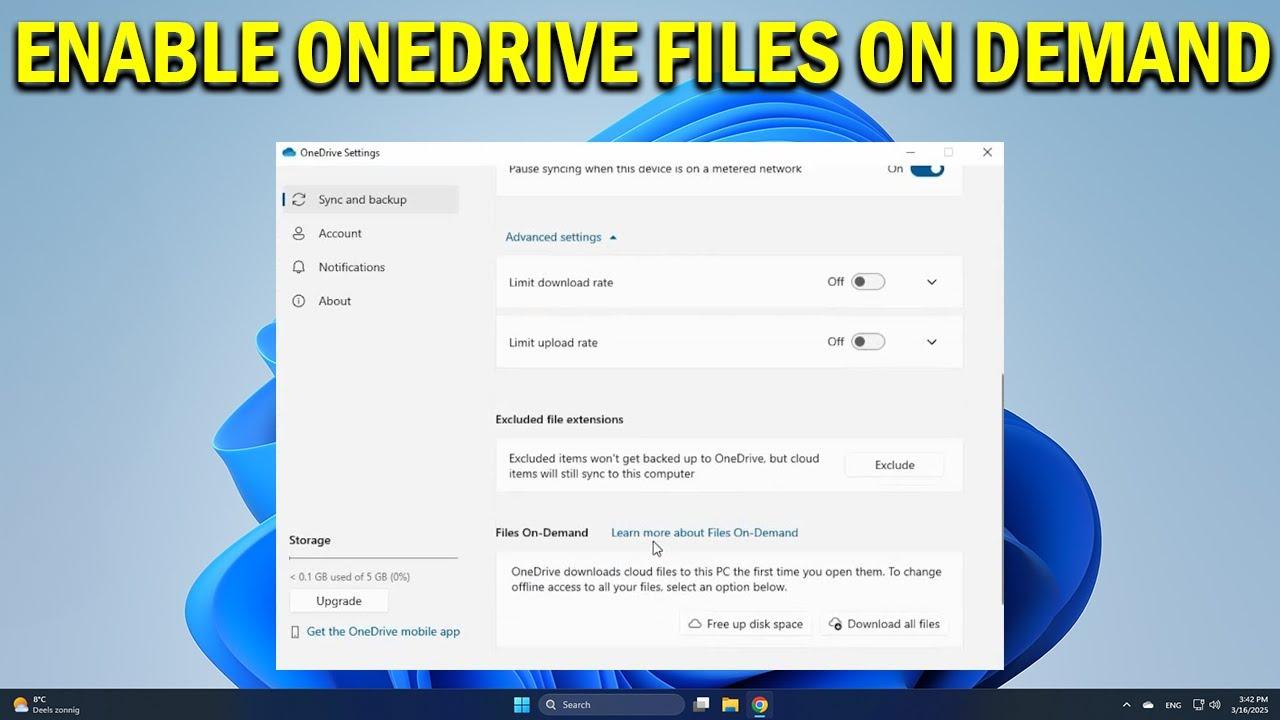Image resolution: width=1280 pixels, height=720 pixels.
Task: Switch to the Account section
Action: pyautogui.click(x=339, y=233)
